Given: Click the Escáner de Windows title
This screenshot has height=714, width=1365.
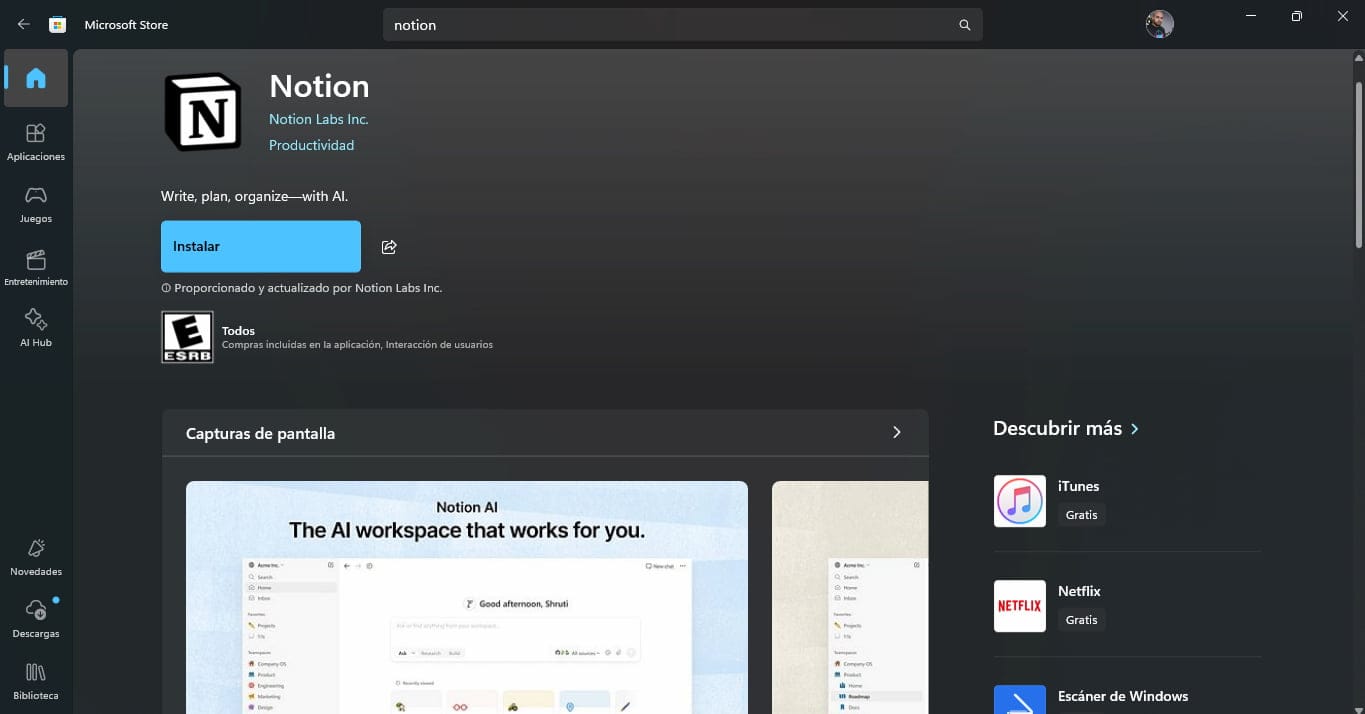Looking at the screenshot, I should click(1123, 696).
